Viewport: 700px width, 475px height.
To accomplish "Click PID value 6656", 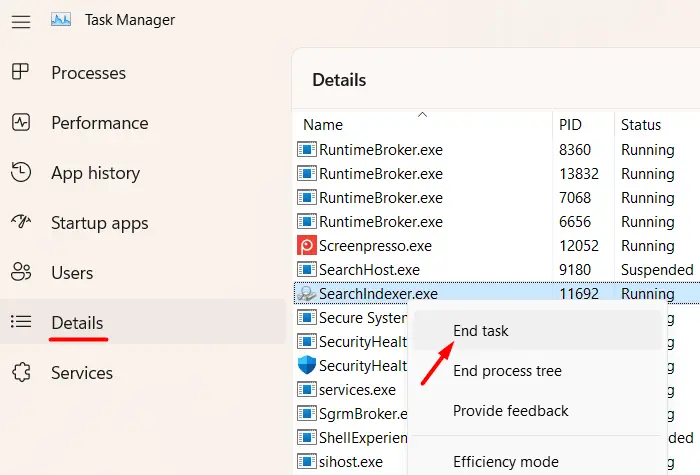I will tap(575, 222).
